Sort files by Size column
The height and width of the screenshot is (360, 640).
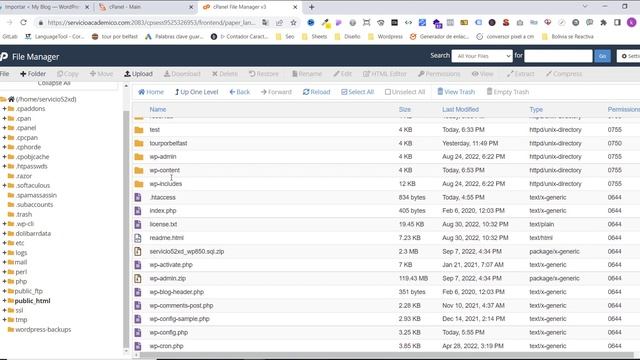[x=404, y=109]
